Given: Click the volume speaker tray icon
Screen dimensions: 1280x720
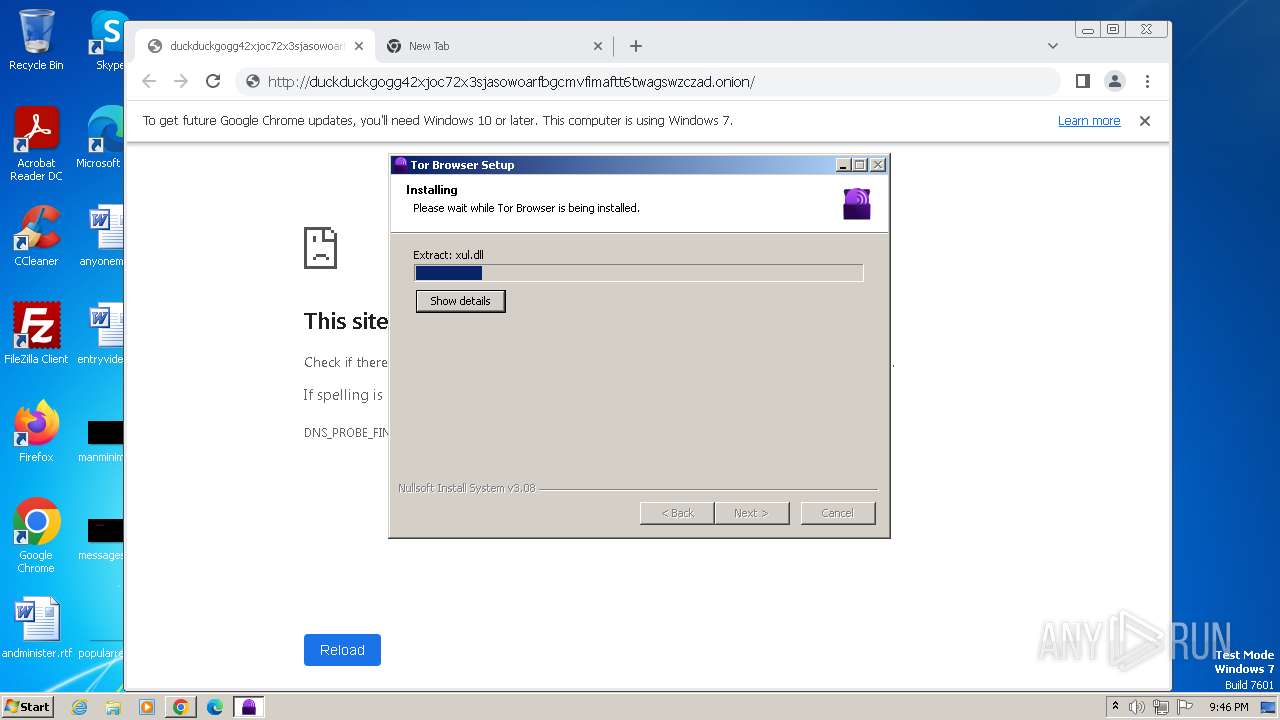Looking at the screenshot, I should pyautogui.click(x=1137, y=707).
